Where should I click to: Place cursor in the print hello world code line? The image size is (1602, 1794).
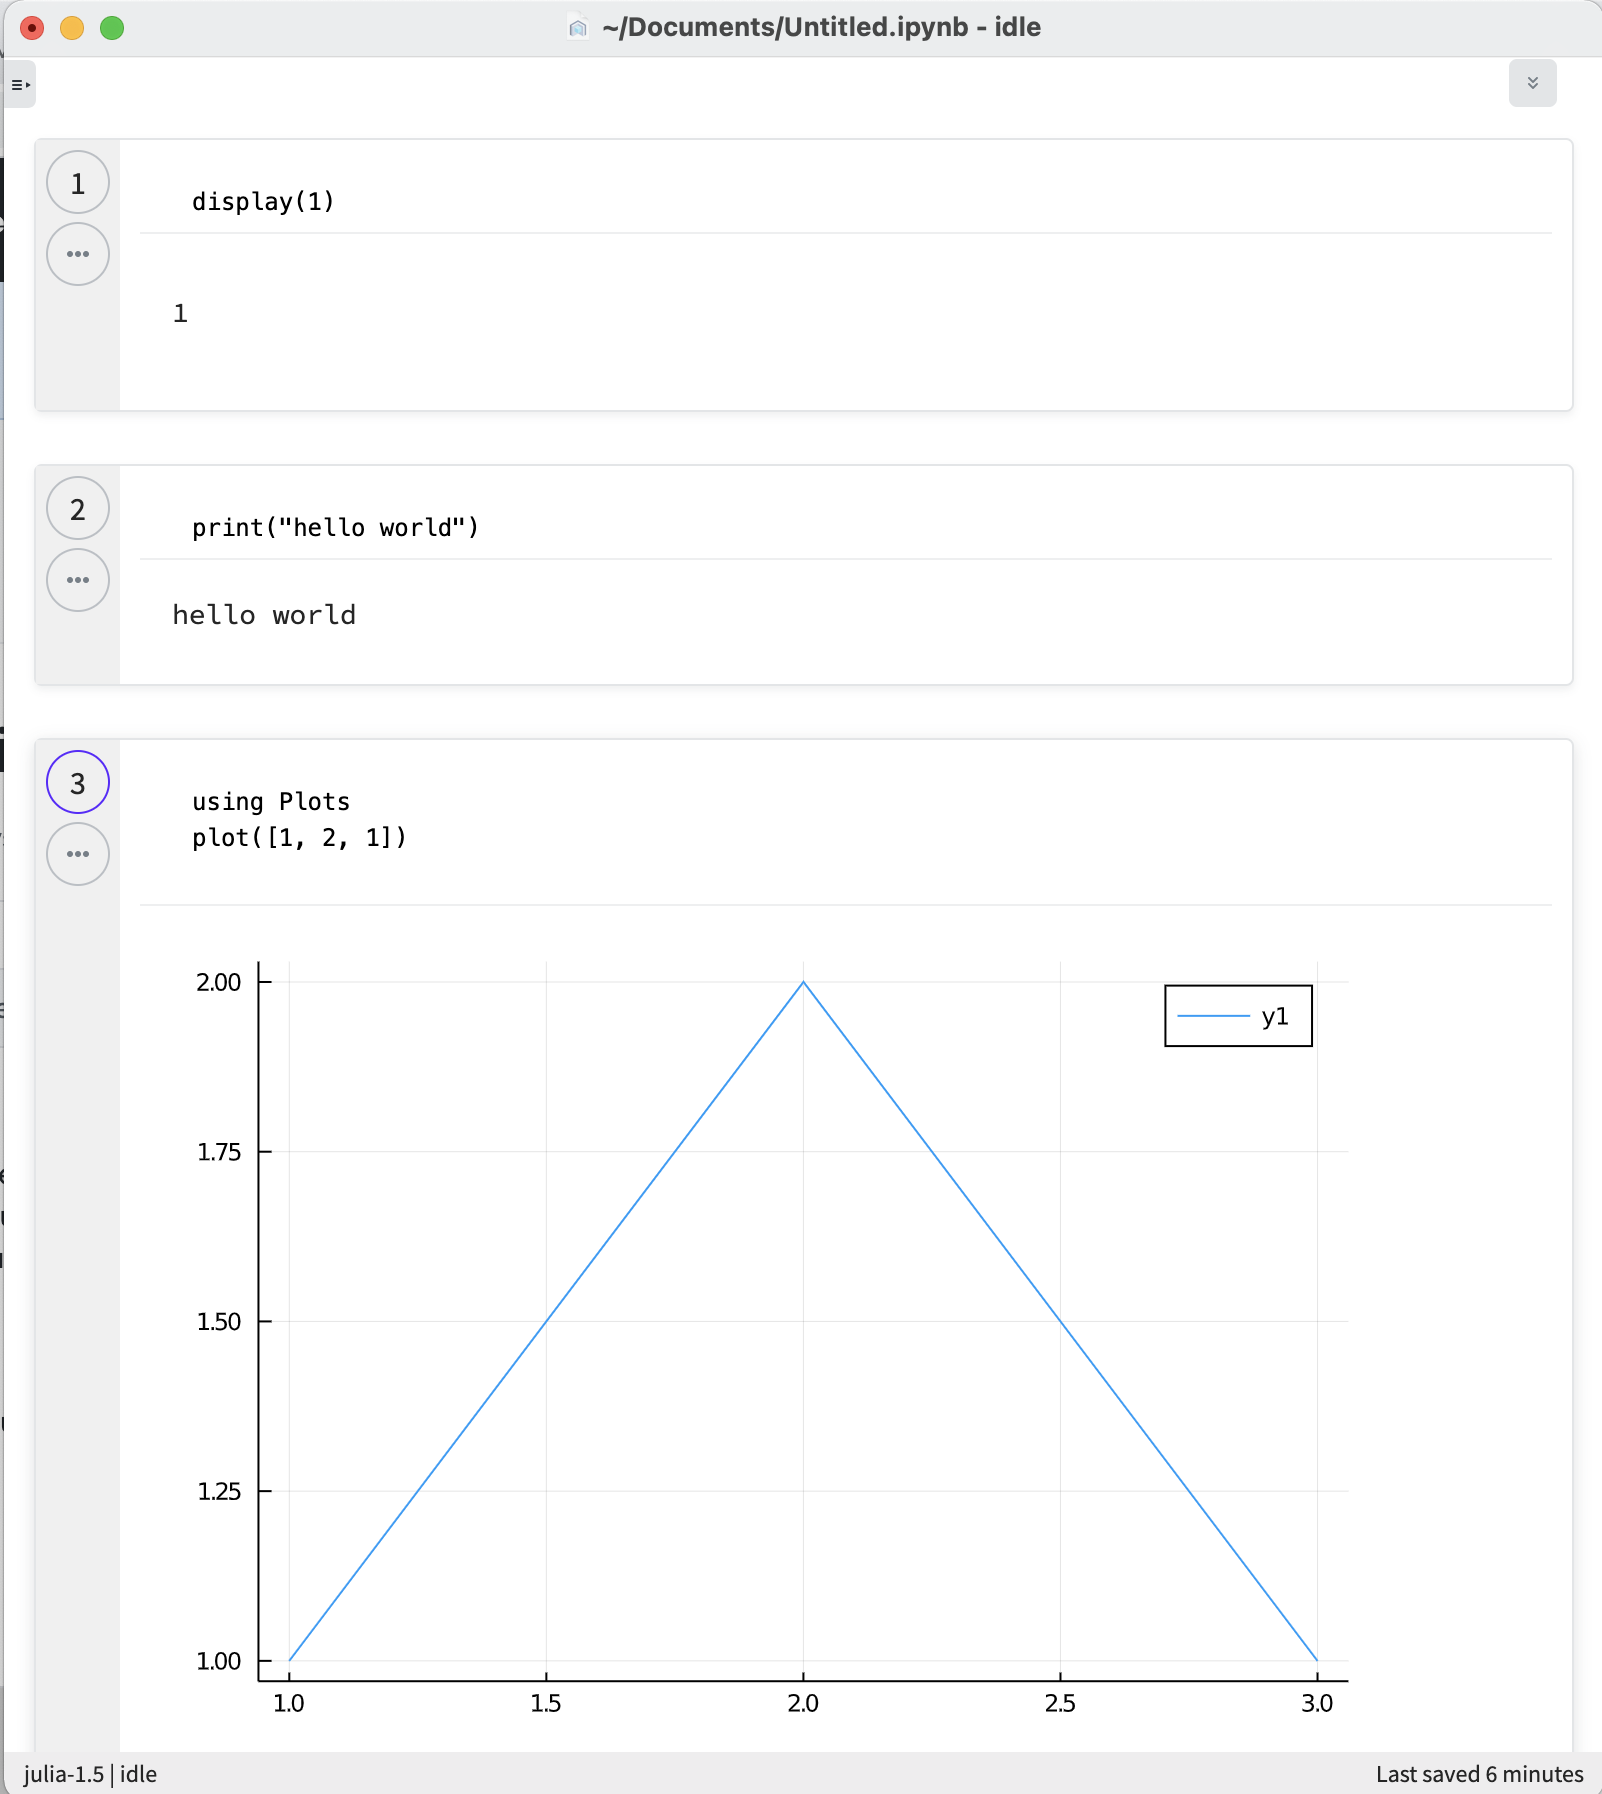pos(336,527)
